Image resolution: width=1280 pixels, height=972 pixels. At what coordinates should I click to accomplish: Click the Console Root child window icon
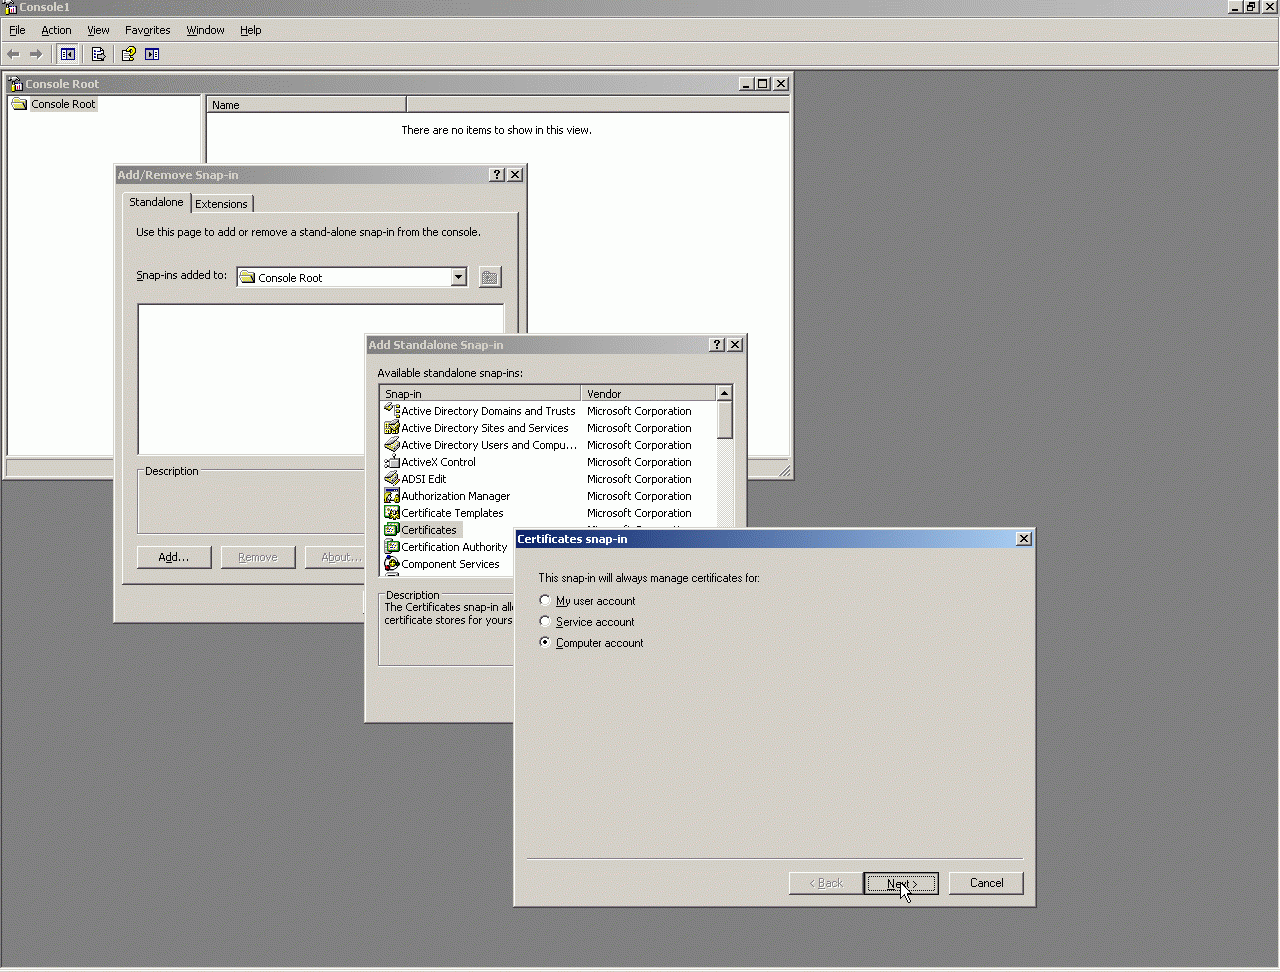(16, 84)
